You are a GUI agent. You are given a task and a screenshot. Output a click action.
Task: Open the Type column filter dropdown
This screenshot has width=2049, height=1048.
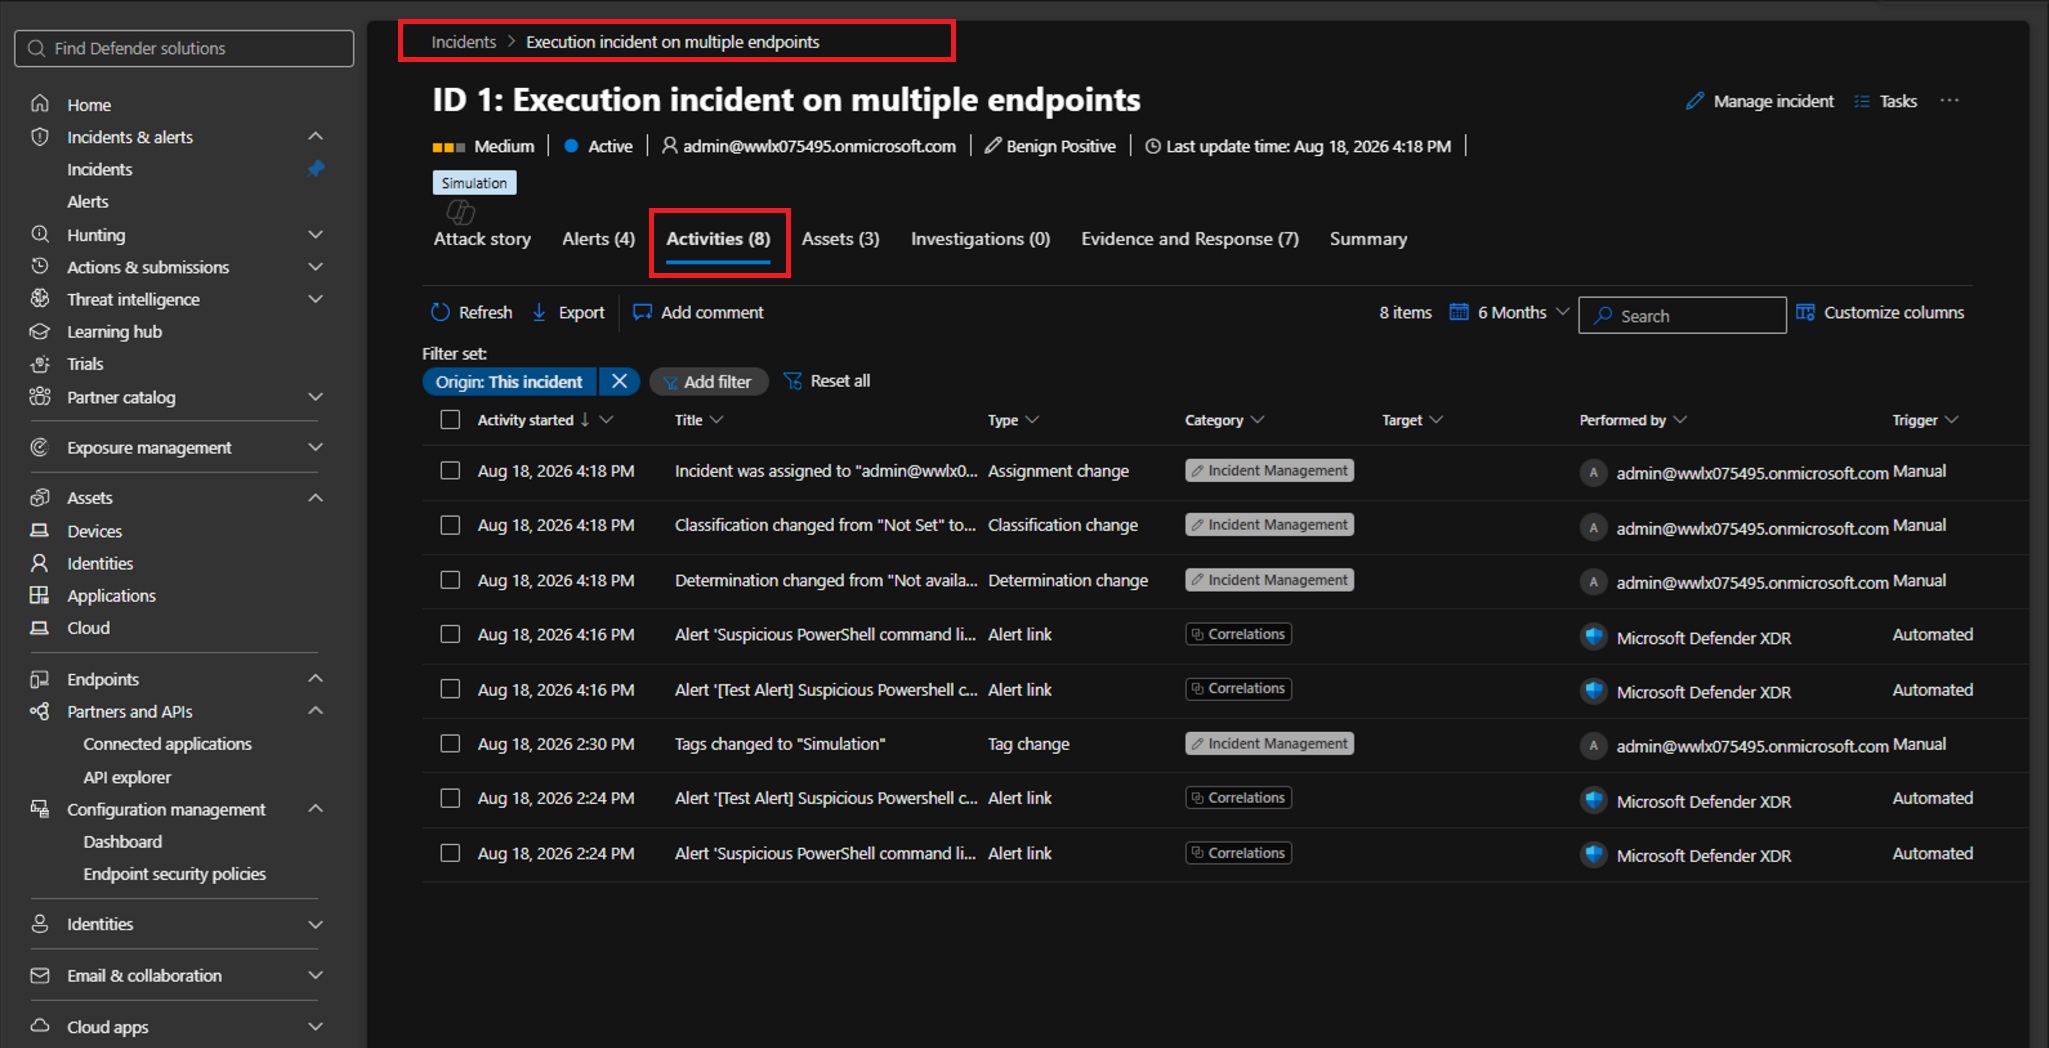1033,420
